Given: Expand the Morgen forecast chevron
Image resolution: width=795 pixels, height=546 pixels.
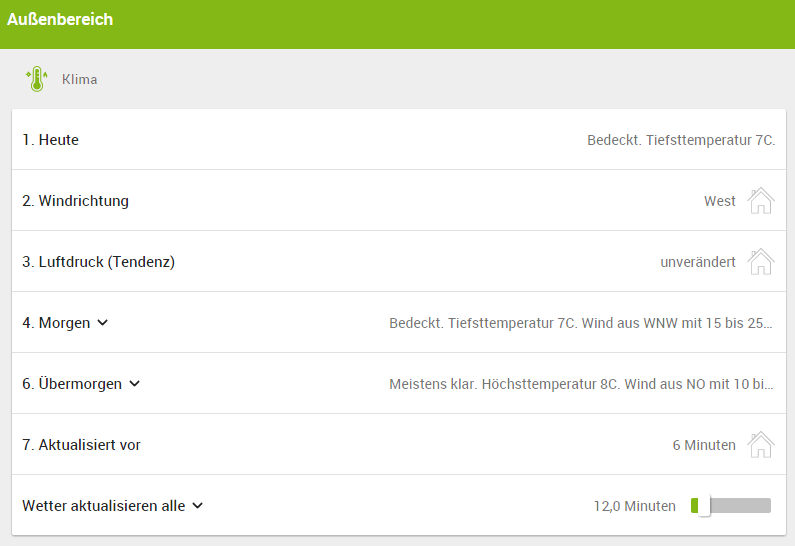Looking at the screenshot, I should pyautogui.click(x=103, y=323).
